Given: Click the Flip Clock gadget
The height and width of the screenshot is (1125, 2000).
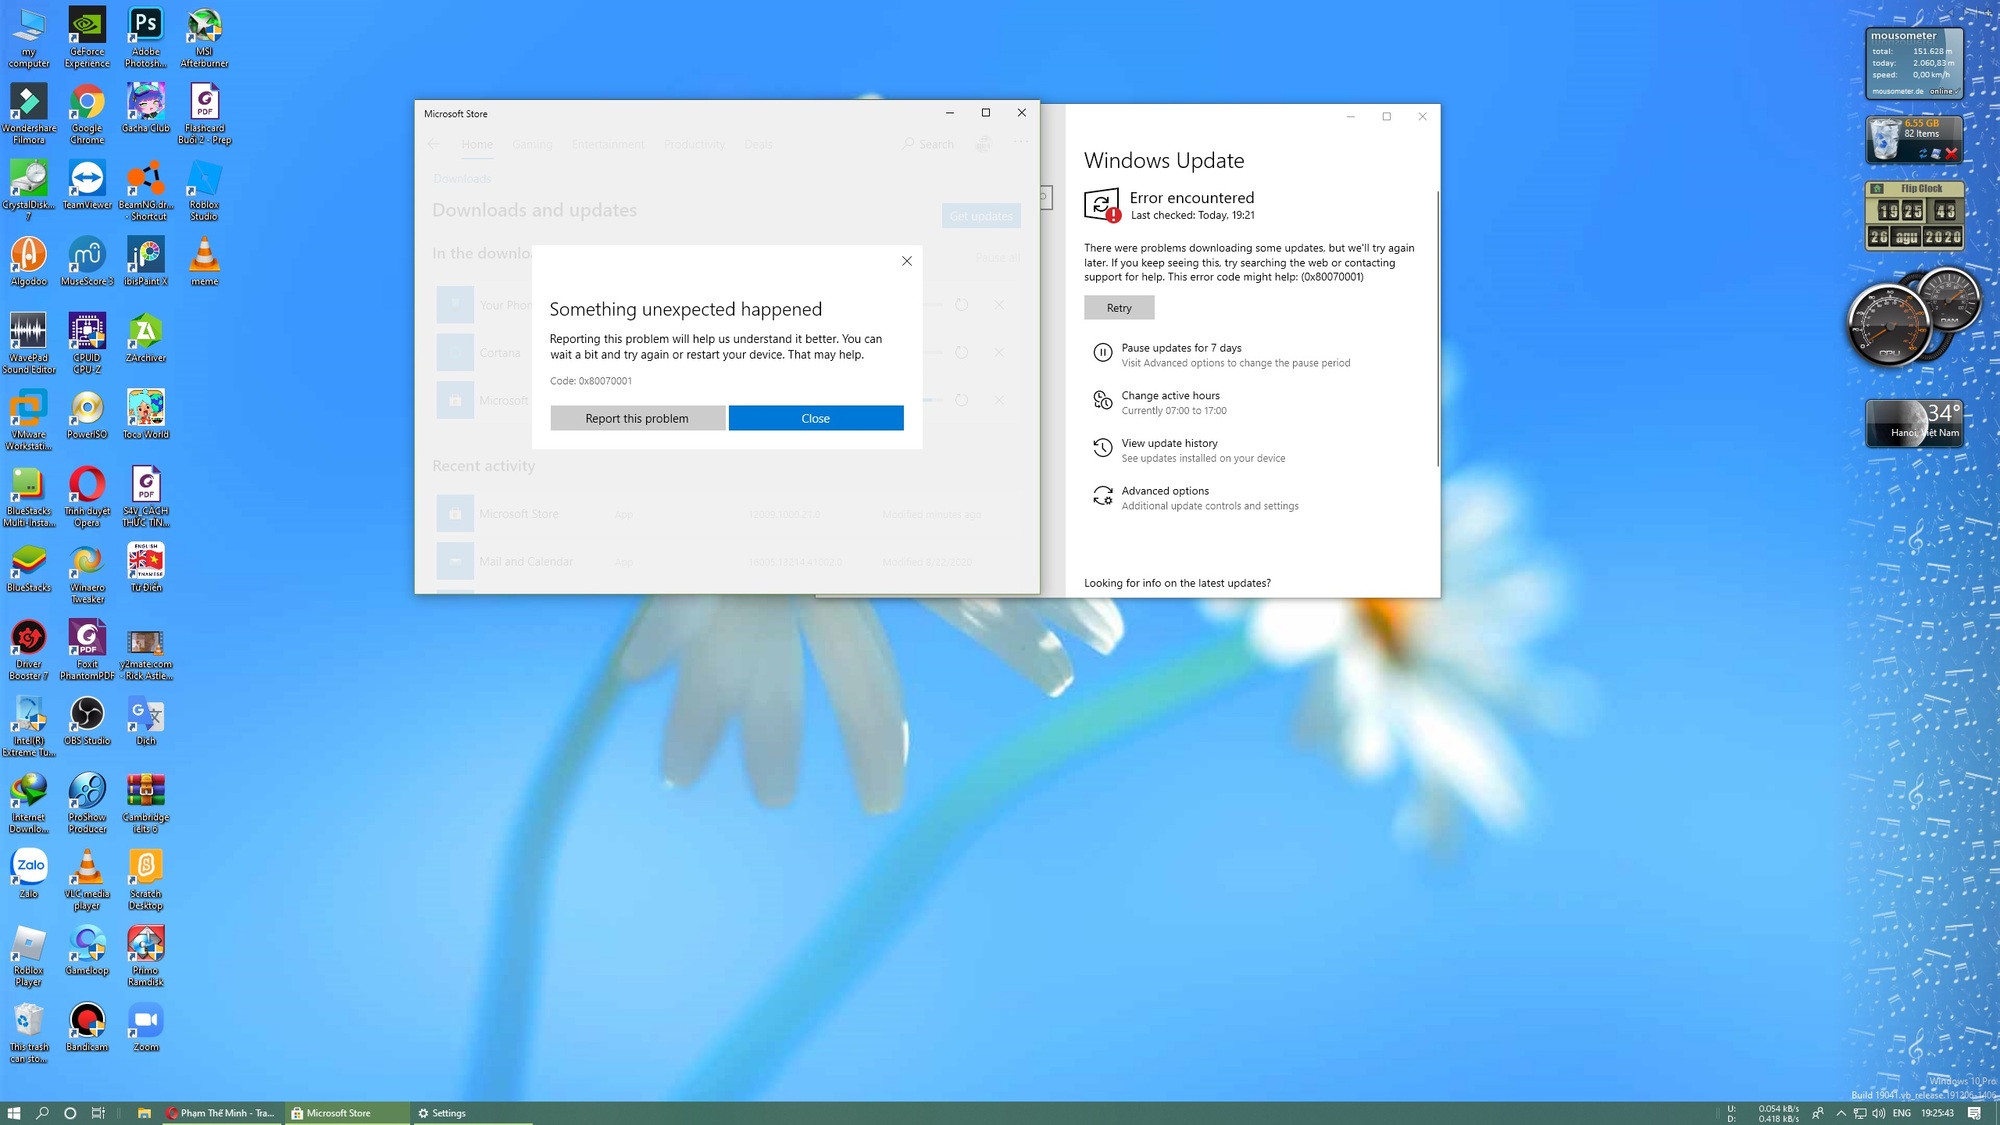Looking at the screenshot, I should pyautogui.click(x=1914, y=215).
